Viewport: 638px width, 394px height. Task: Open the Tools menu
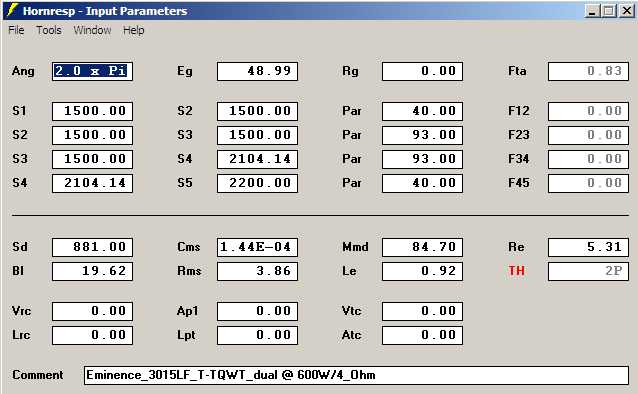click(49, 30)
